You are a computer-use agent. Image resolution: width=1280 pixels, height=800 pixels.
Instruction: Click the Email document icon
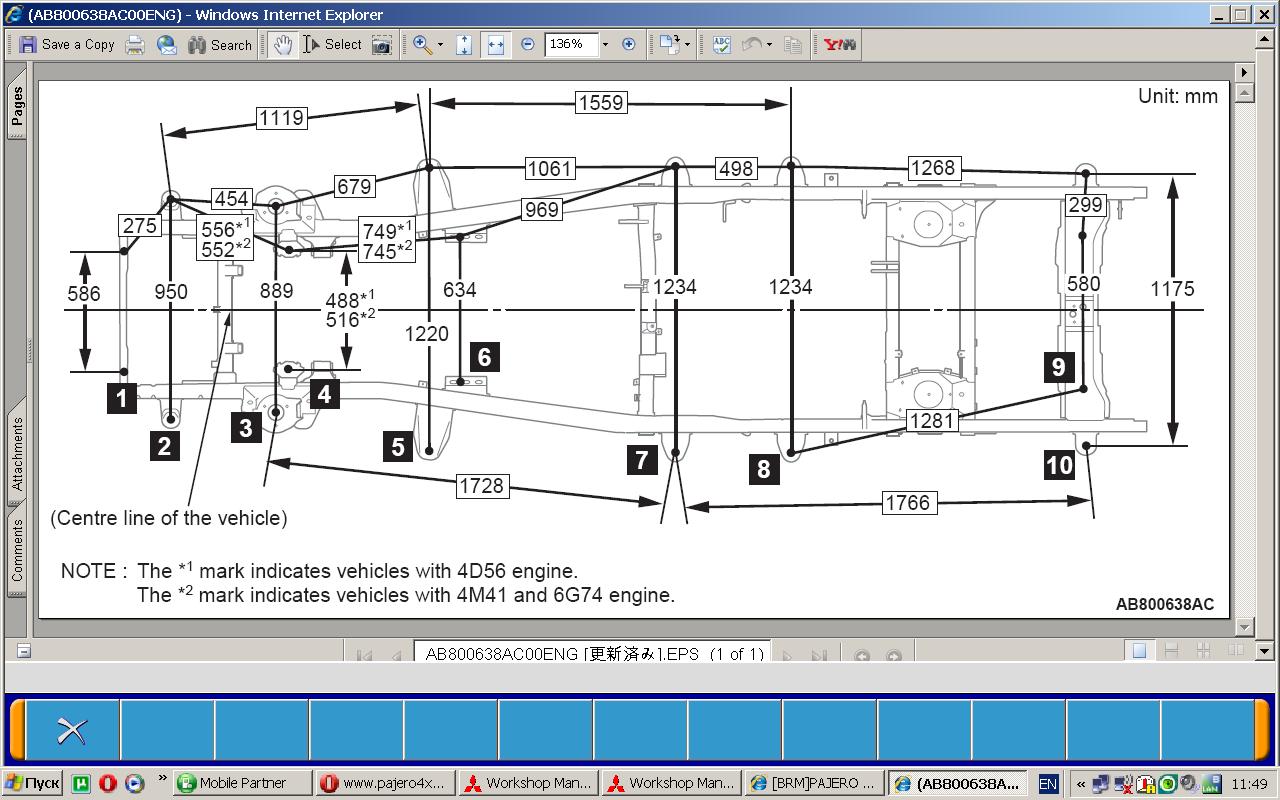167,44
